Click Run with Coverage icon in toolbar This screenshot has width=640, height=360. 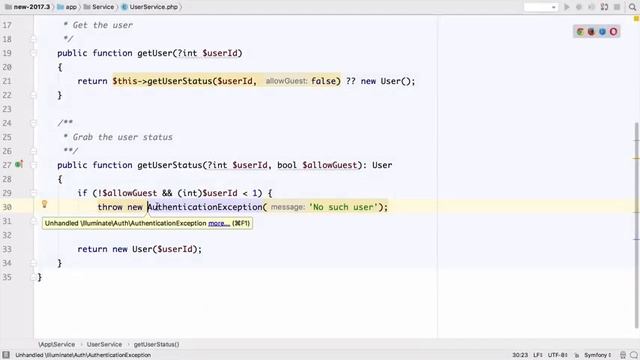coord(591,7)
